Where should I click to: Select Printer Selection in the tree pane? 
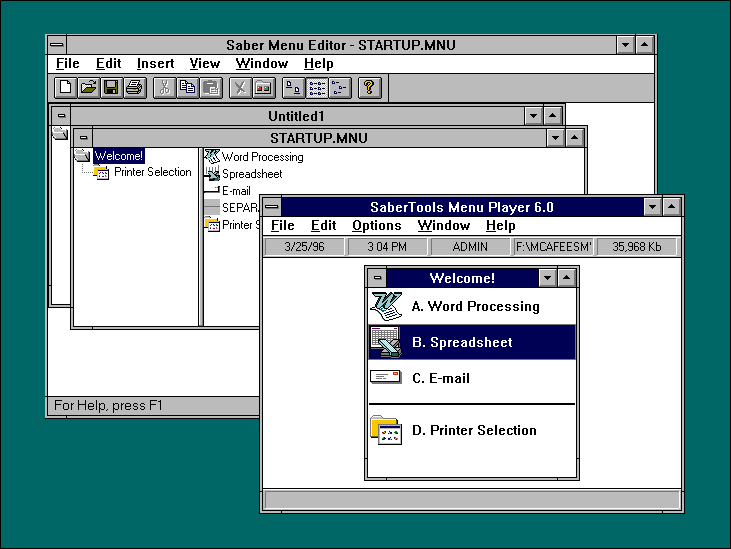pos(152,172)
